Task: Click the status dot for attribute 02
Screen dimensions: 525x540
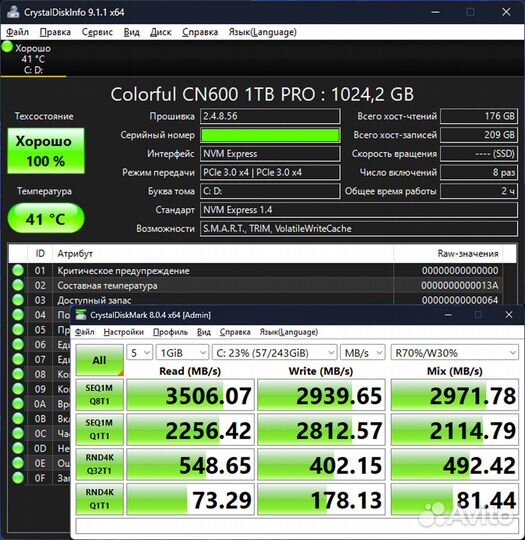Action: [x=18, y=285]
